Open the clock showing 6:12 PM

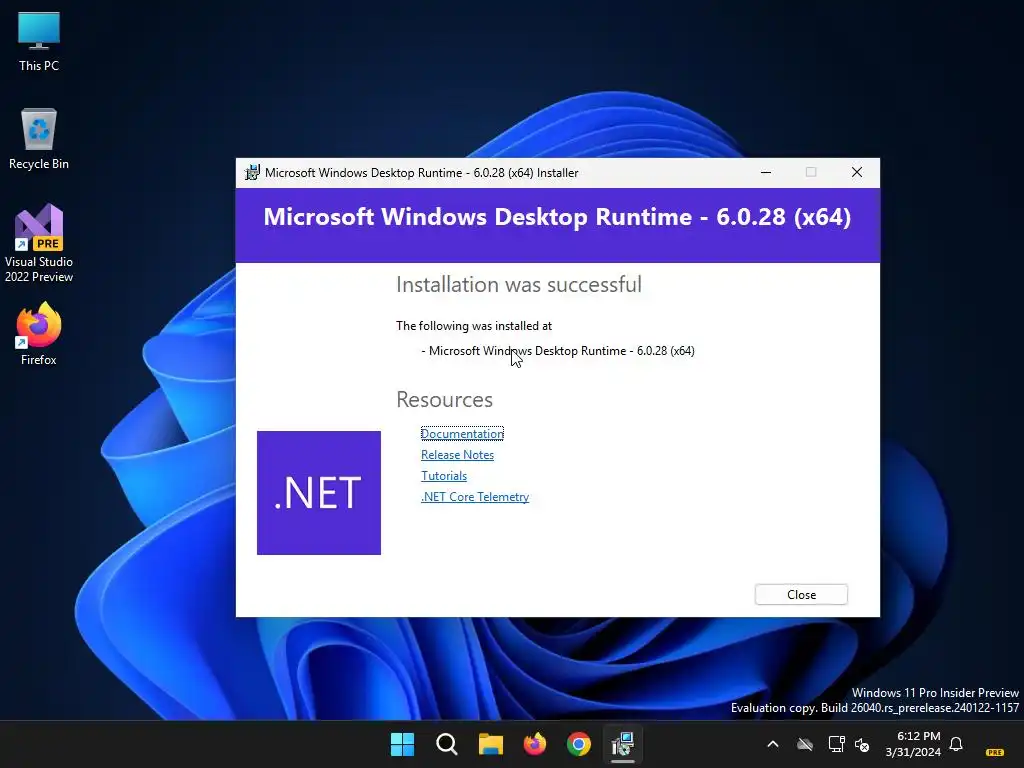tap(914, 744)
